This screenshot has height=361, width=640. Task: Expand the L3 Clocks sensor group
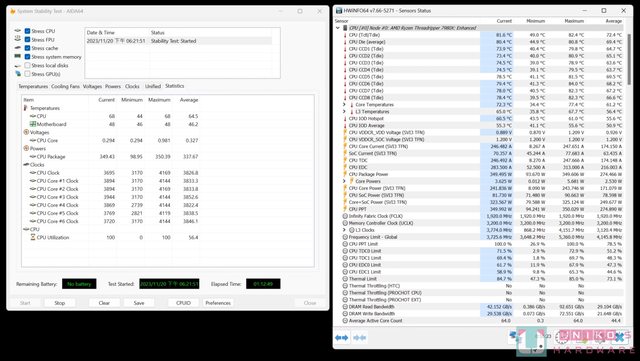pos(344,230)
